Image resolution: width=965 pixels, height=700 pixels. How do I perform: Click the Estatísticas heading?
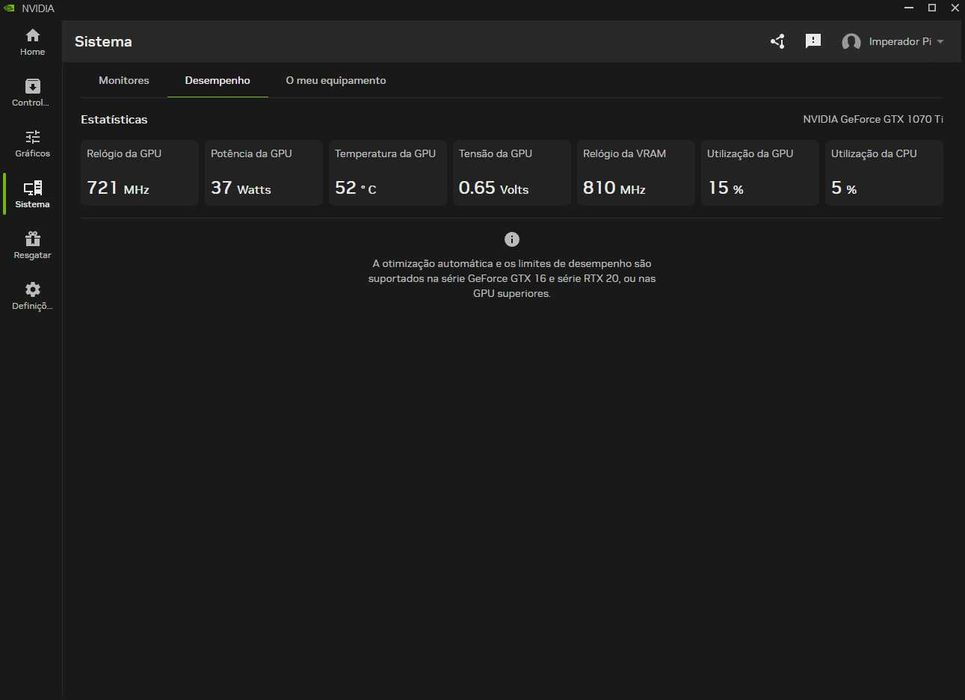[x=114, y=119]
